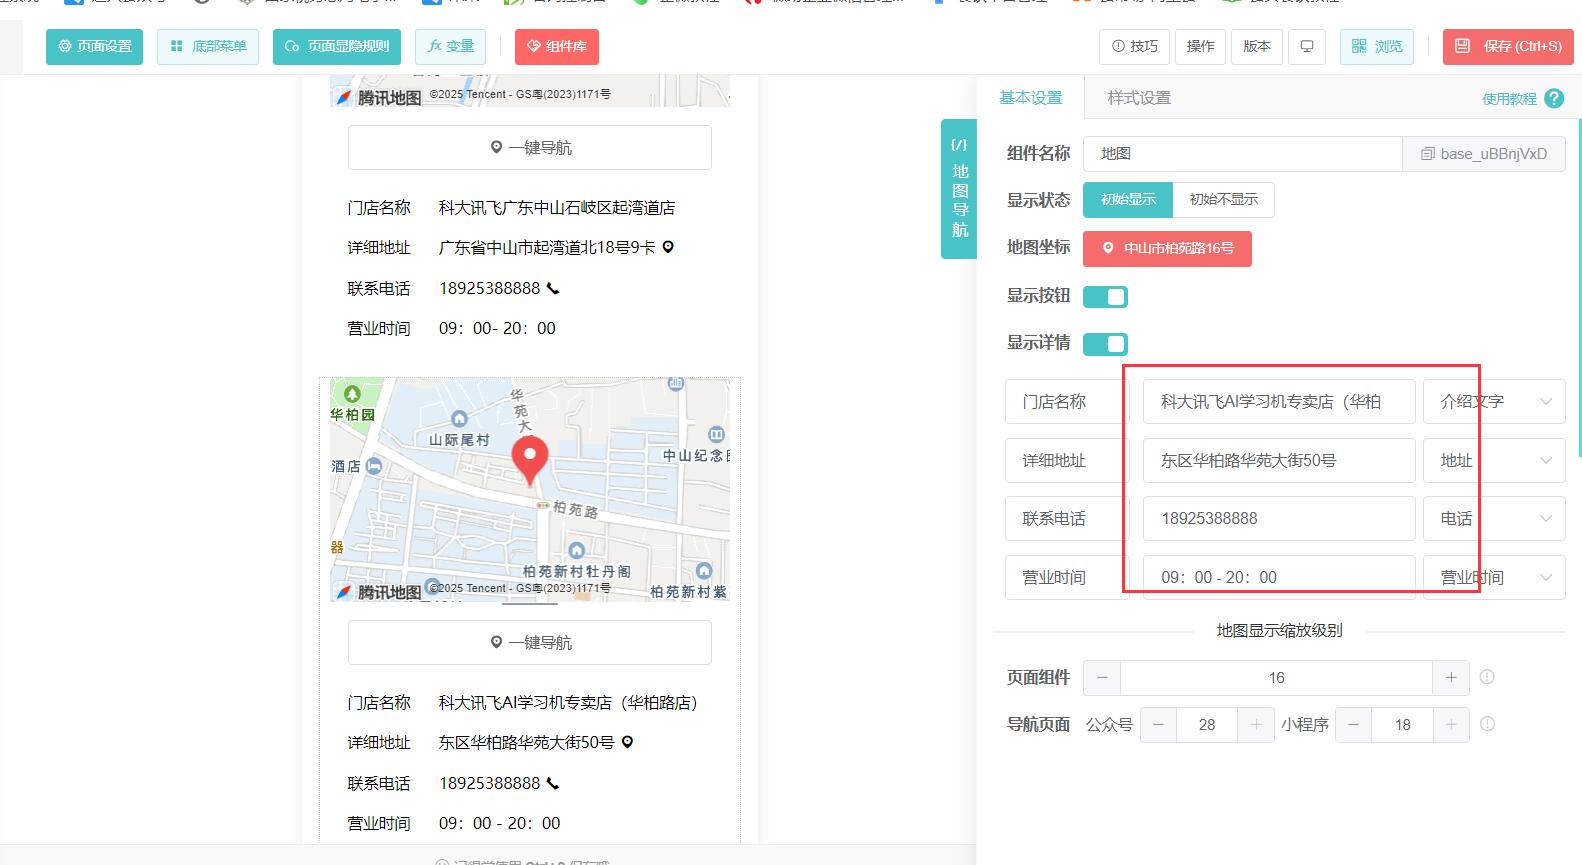Click the location pin after 广东省中山市起湾道北18号9卡

668,247
